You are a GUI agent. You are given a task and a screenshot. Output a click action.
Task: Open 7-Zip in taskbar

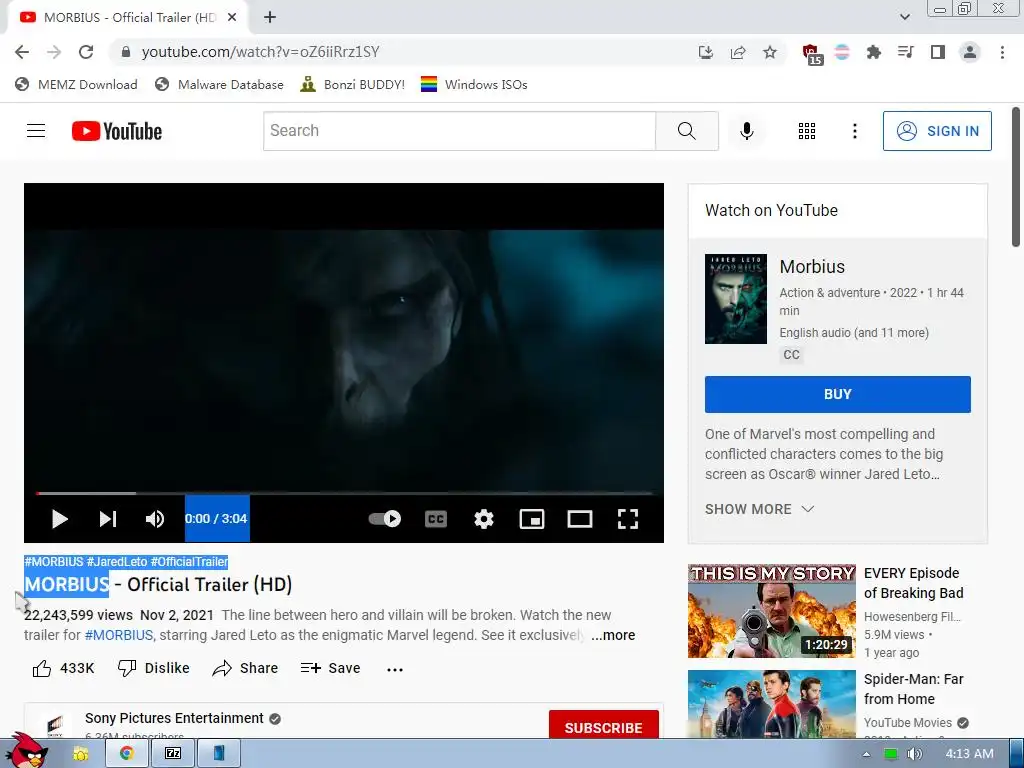(173, 754)
